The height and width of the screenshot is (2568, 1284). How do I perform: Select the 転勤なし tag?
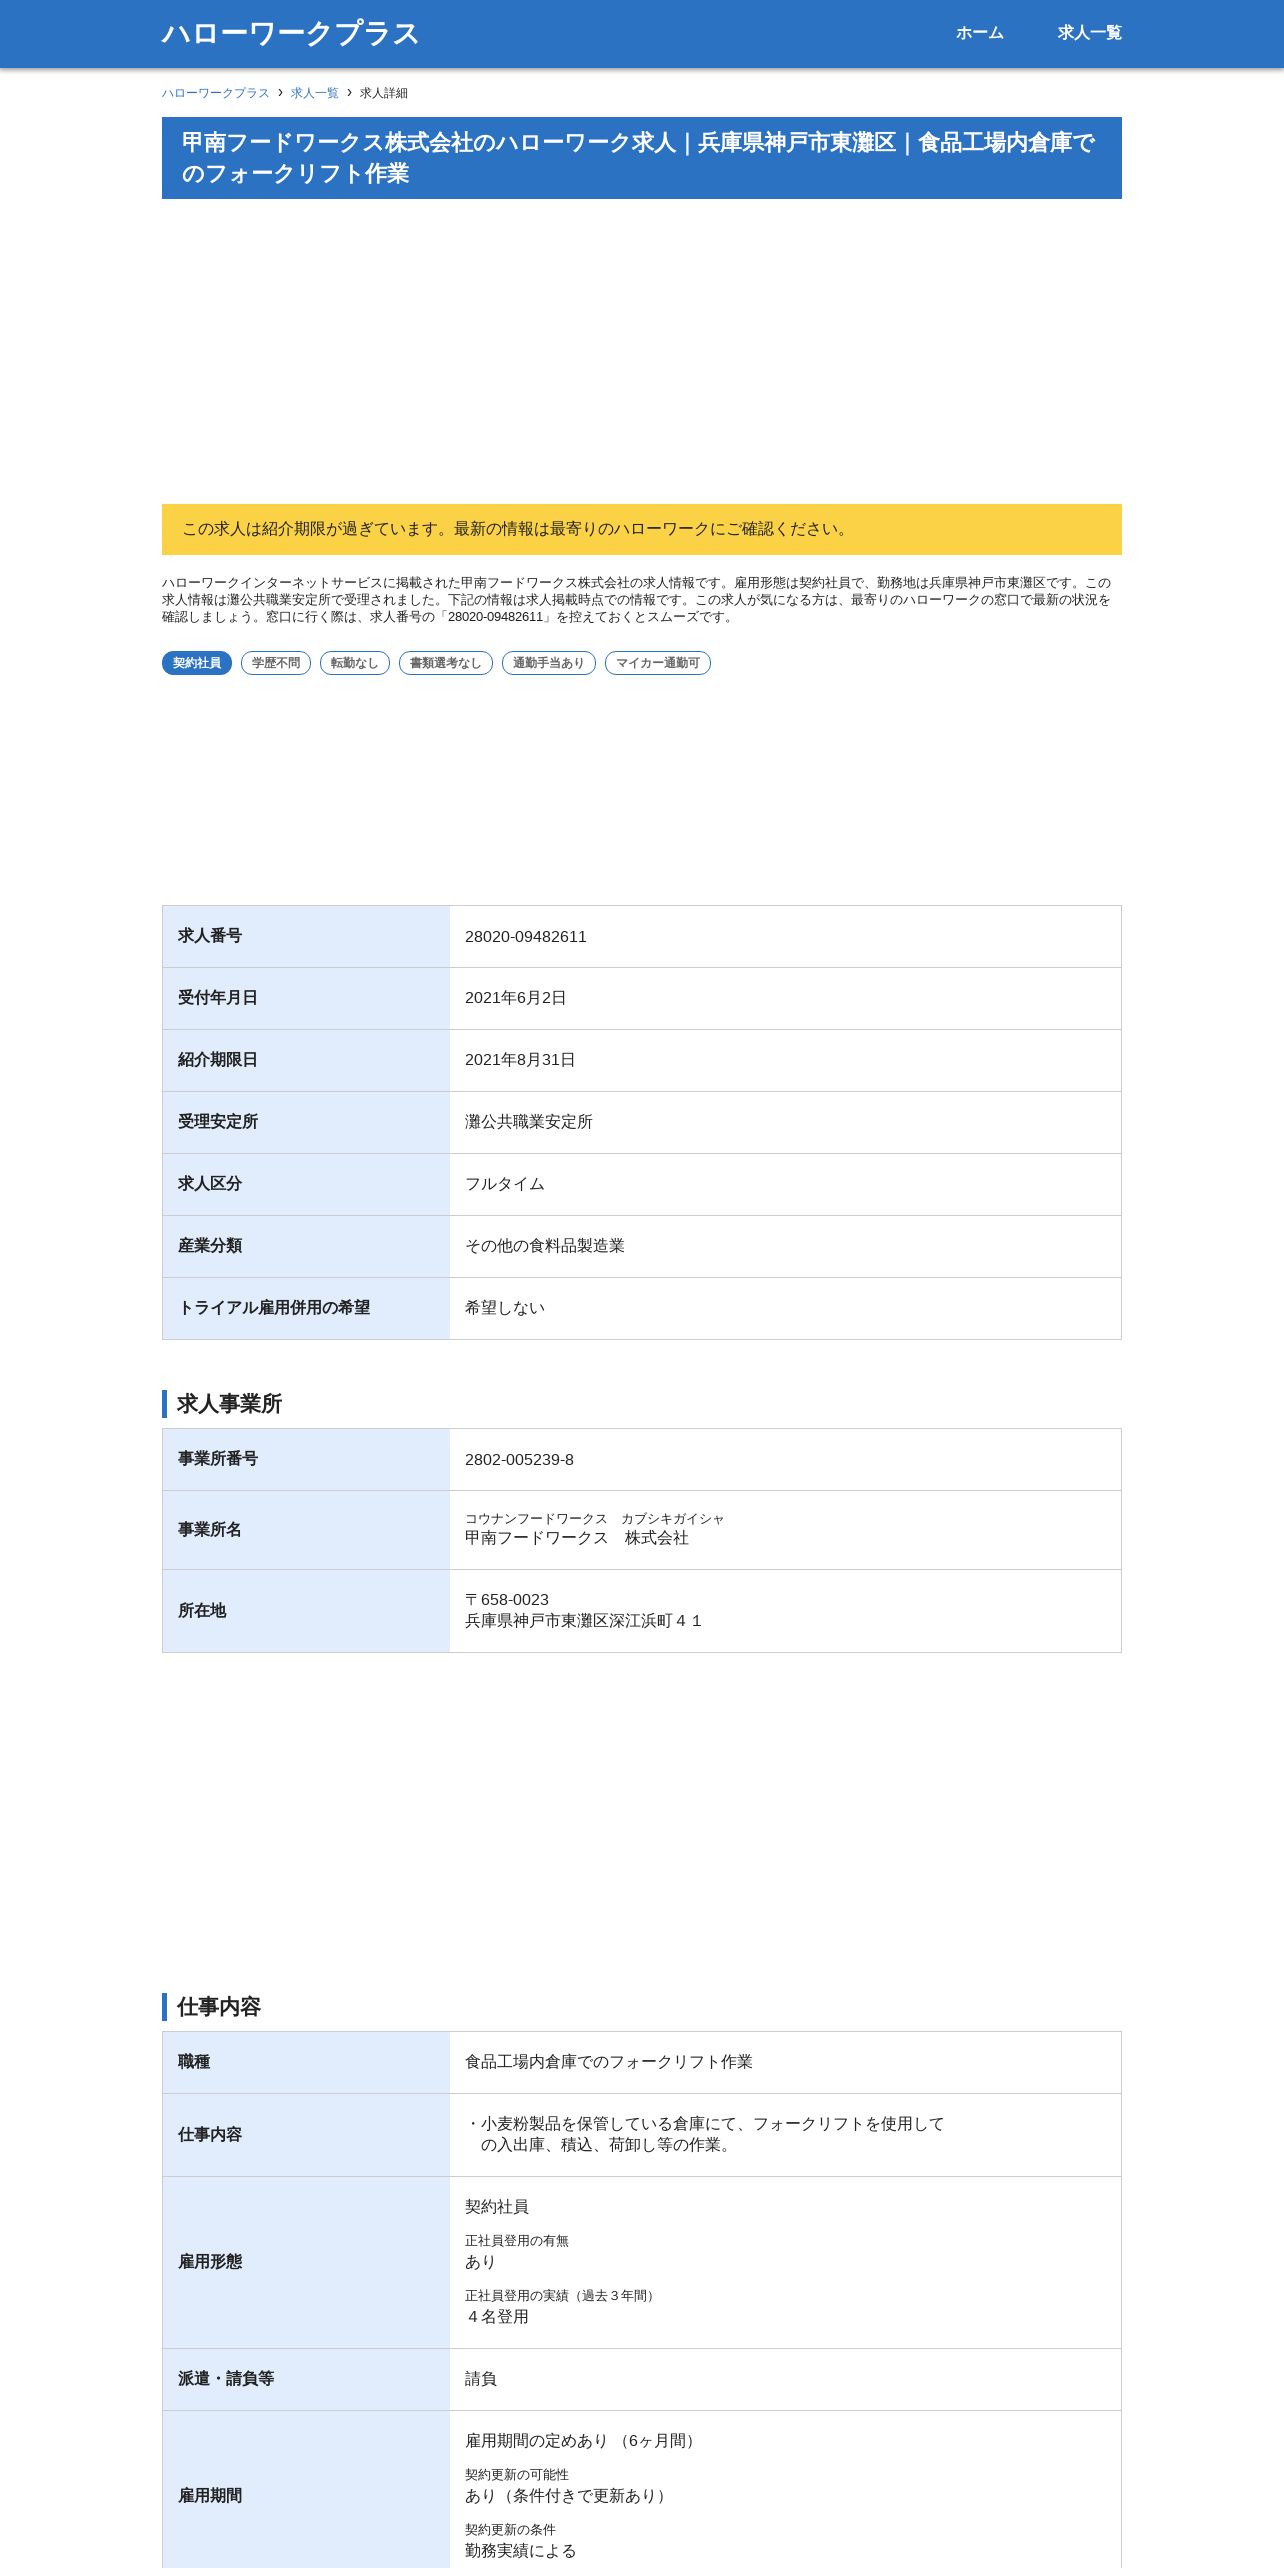(x=355, y=663)
